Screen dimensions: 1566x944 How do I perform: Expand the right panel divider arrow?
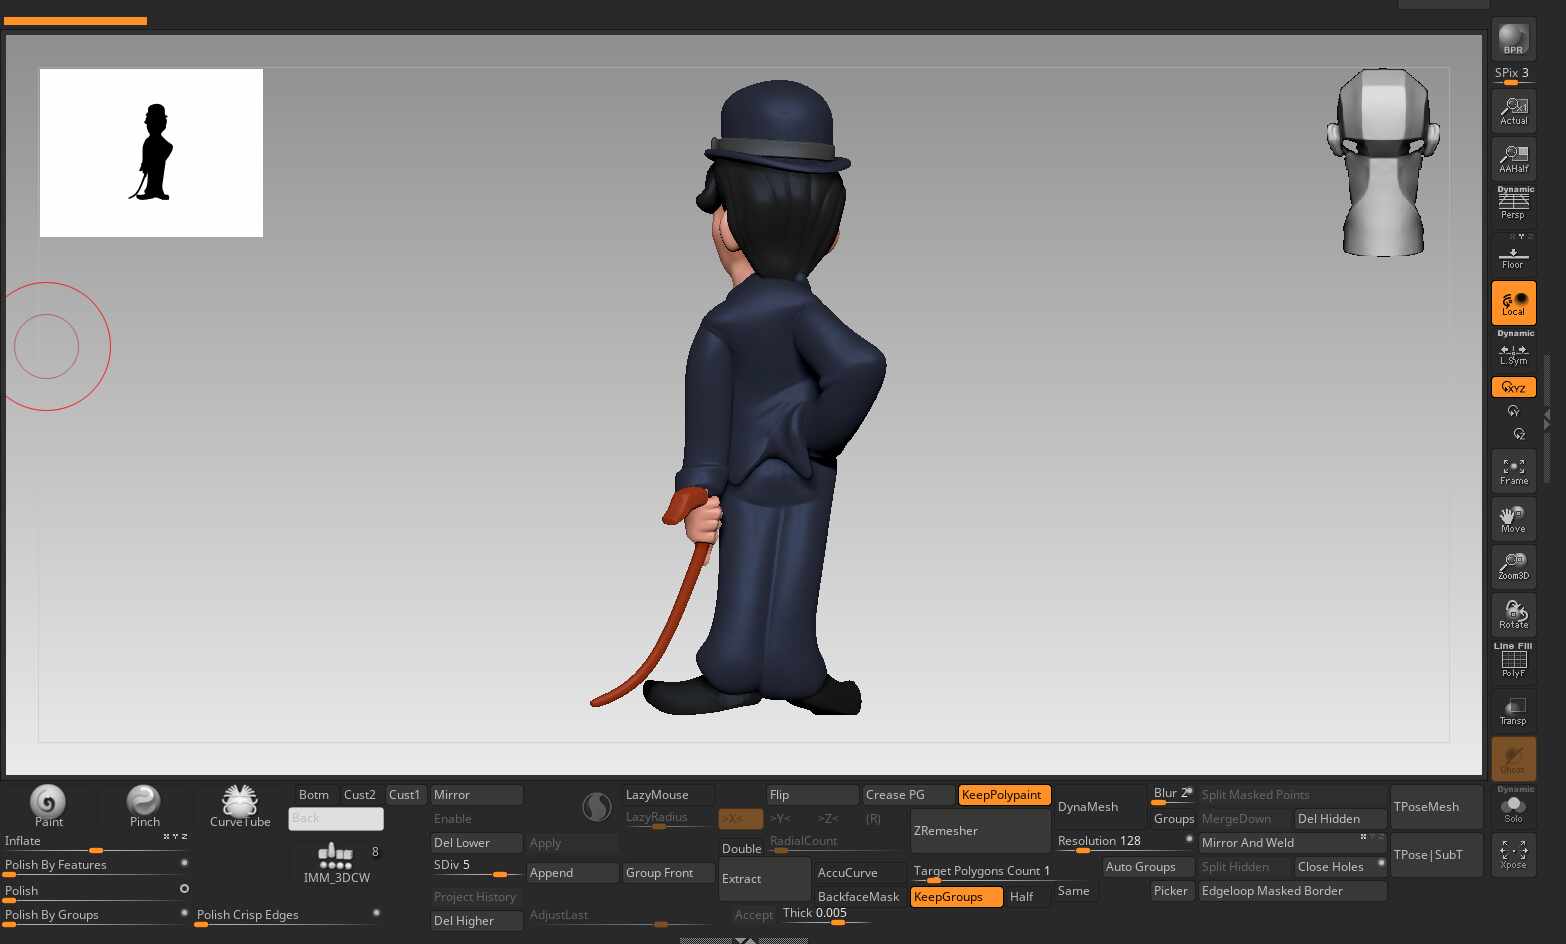1547,422
